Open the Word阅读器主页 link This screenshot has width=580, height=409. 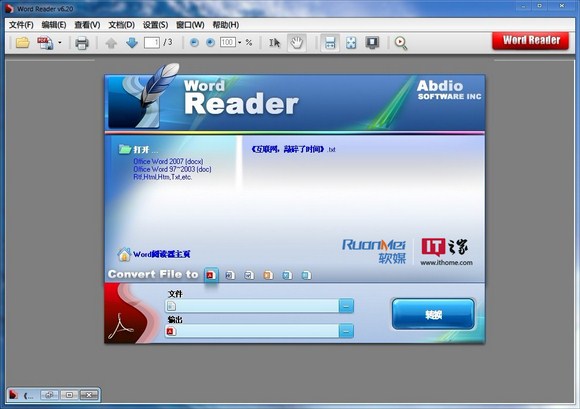pyautogui.click(x=162, y=254)
